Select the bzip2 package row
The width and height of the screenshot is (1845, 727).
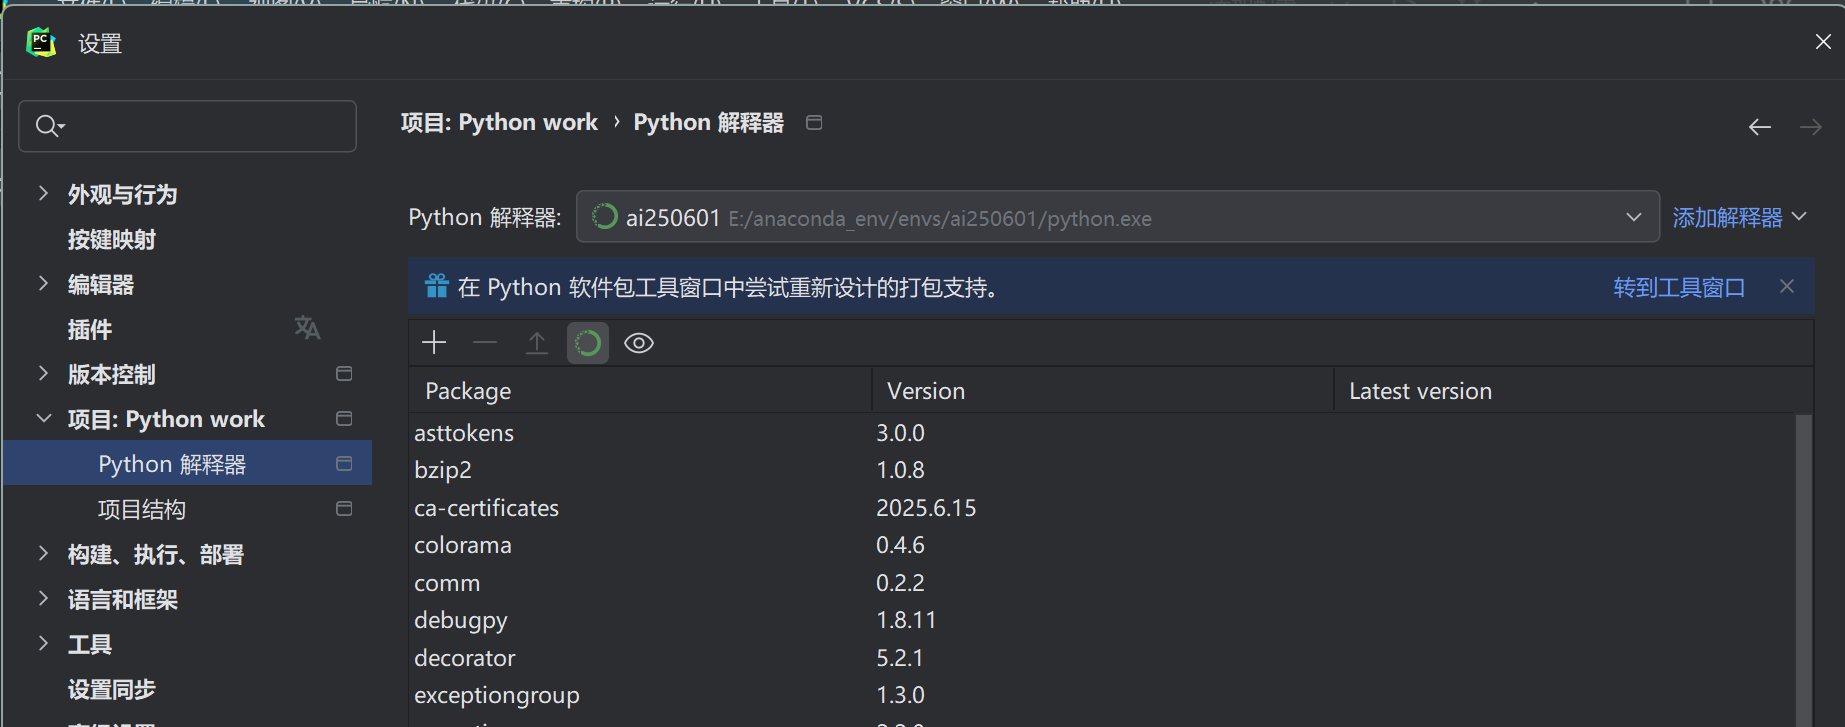pos(1102,470)
